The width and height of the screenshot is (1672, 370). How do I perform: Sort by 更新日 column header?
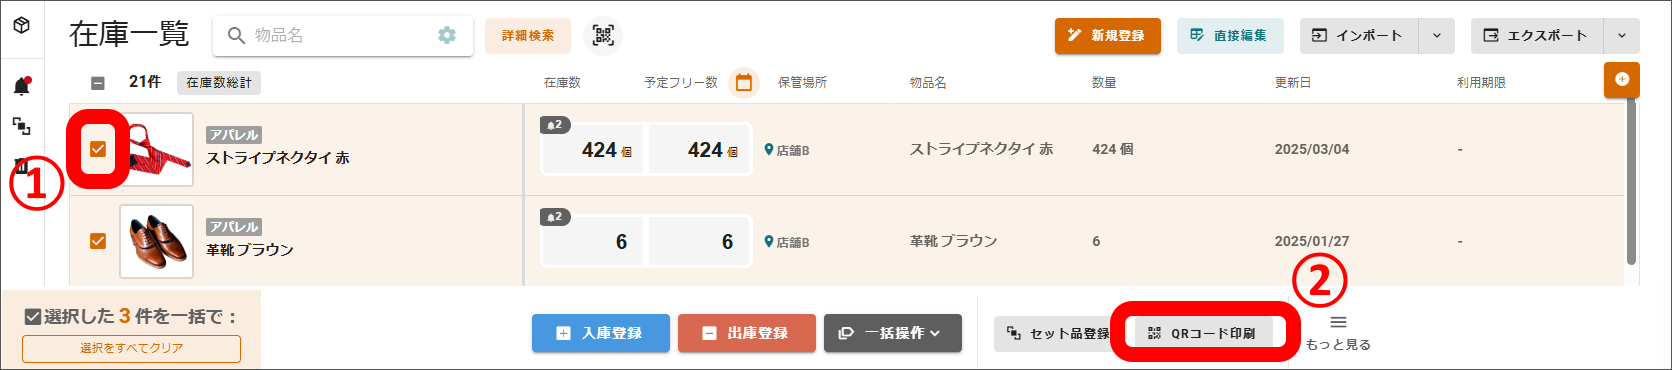point(1293,83)
